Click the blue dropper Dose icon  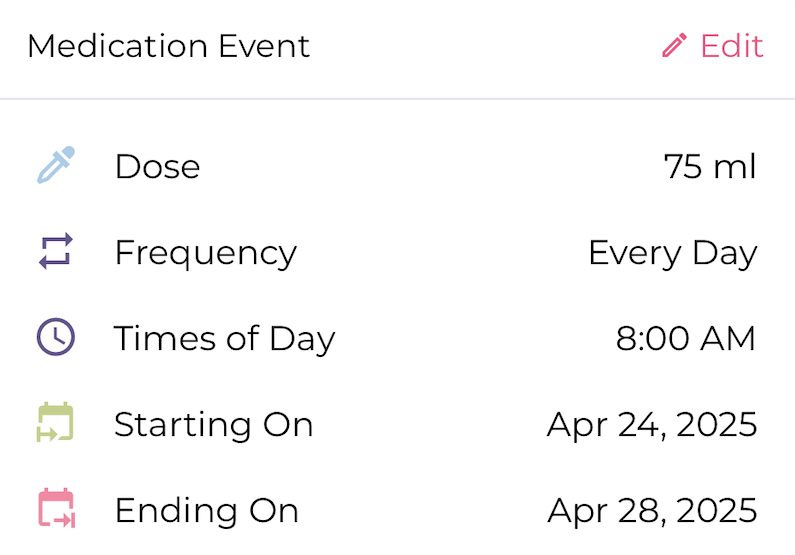click(x=56, y=166)
